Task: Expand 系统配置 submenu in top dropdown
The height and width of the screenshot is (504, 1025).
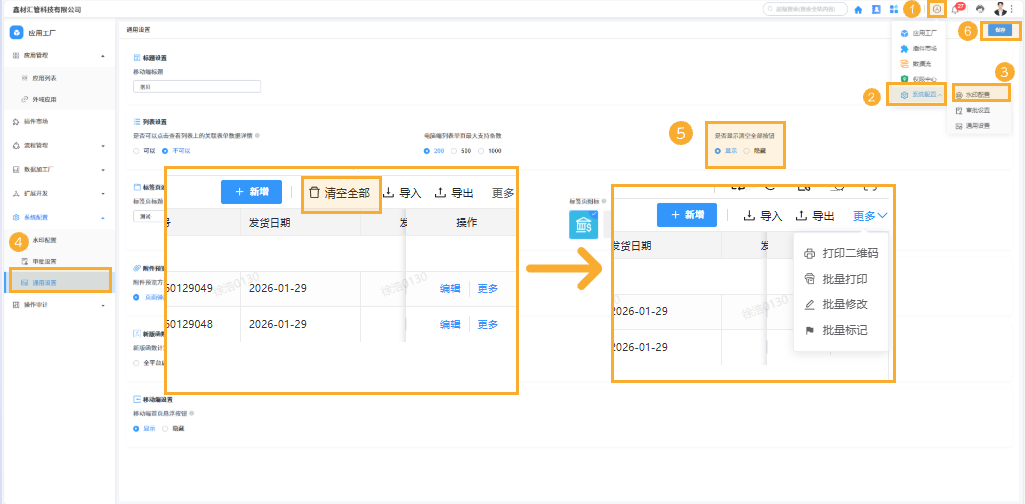Action: click(921, 95)
